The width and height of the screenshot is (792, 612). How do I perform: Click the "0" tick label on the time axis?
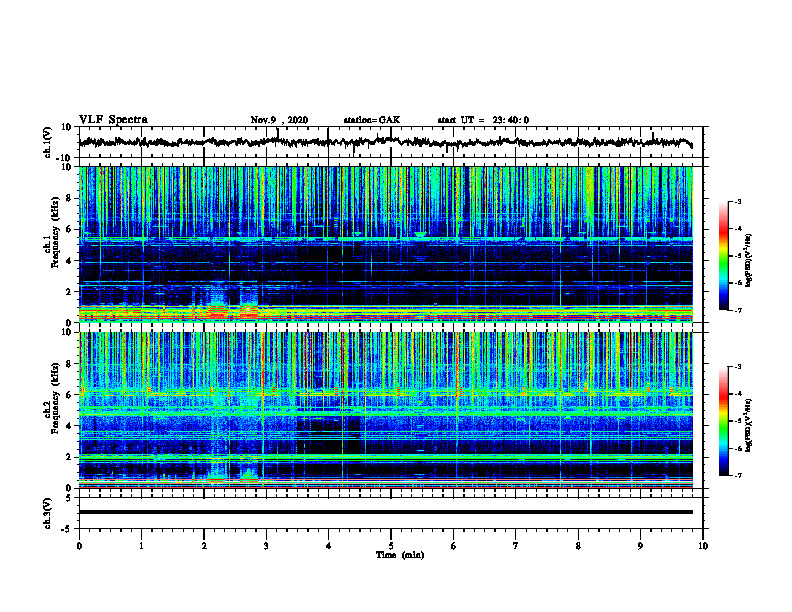(79, 546)
